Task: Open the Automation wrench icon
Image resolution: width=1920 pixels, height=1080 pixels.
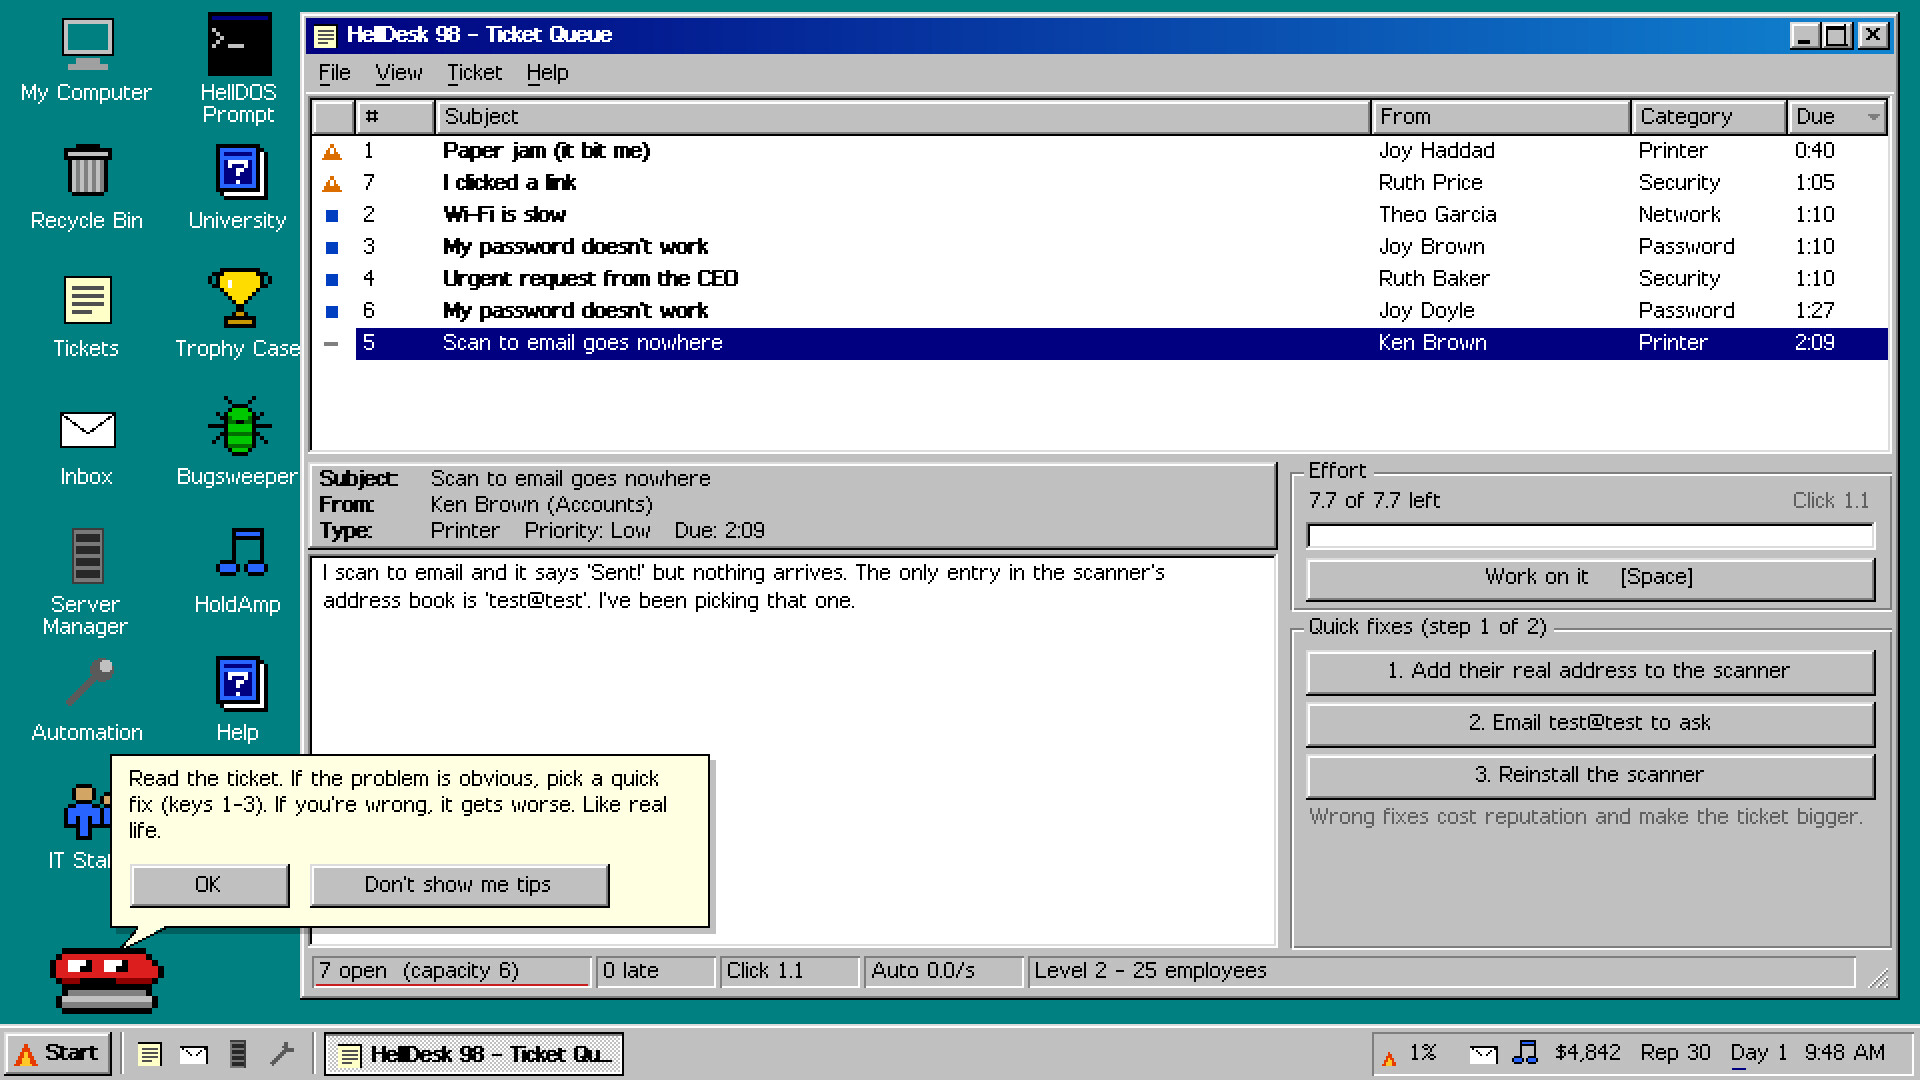Action: point(86,697)
